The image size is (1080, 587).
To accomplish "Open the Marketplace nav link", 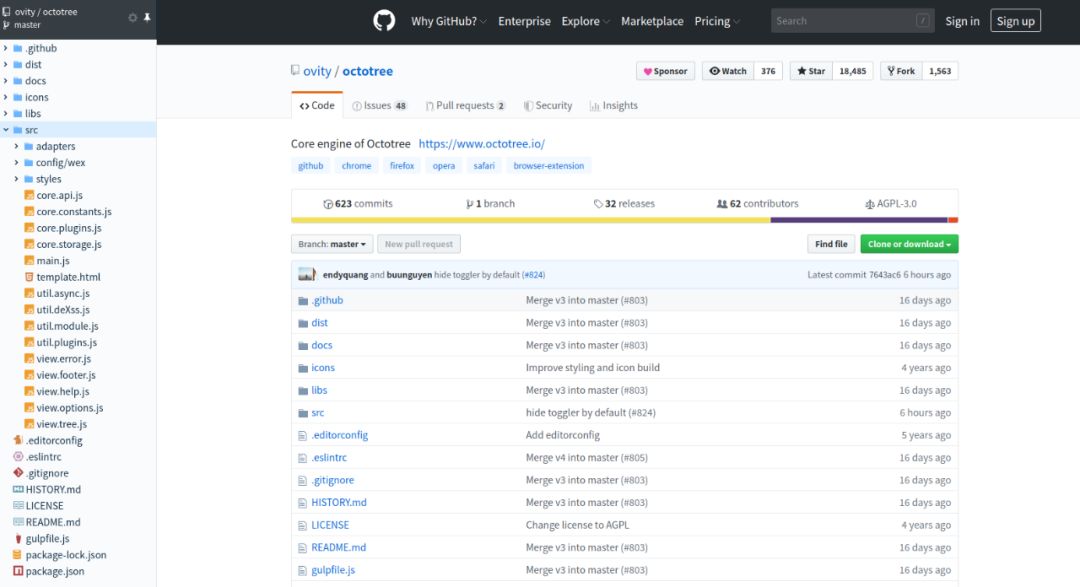I will point(652,21).
